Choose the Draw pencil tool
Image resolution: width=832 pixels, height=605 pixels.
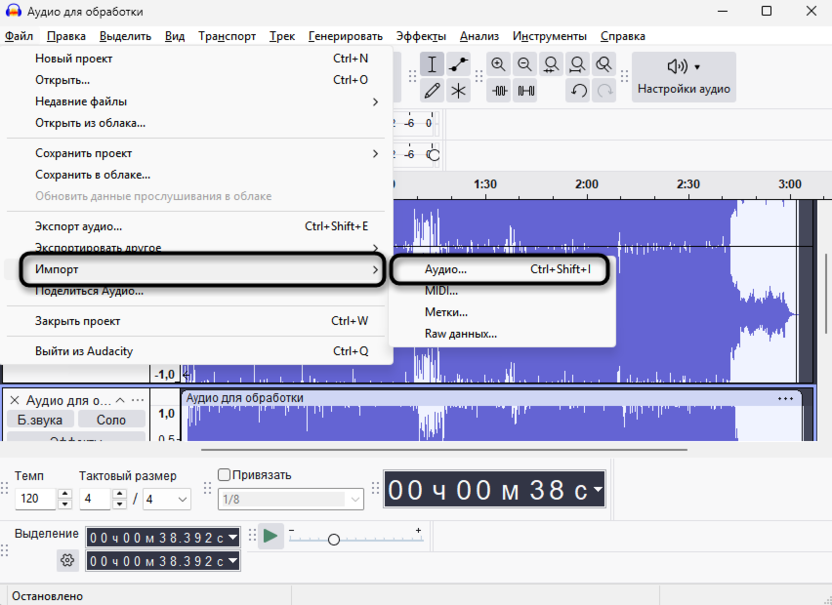[x=432, y=91]
